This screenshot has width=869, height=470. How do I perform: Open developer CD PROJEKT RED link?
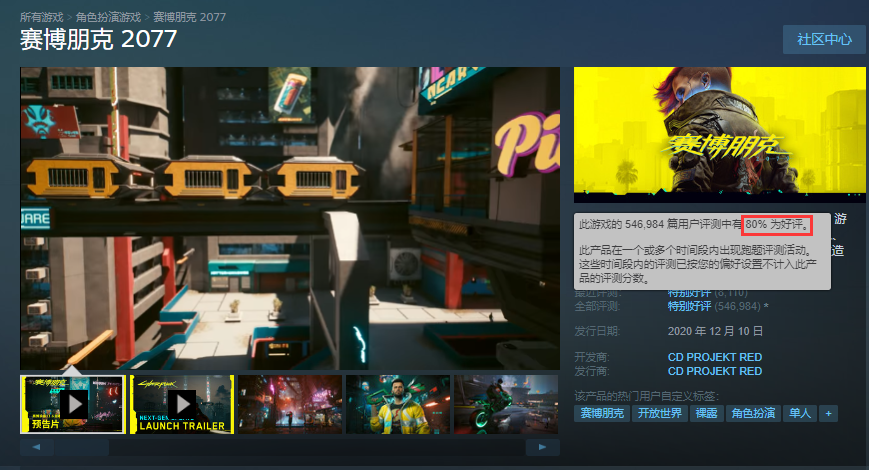click(x=714, y=357)
